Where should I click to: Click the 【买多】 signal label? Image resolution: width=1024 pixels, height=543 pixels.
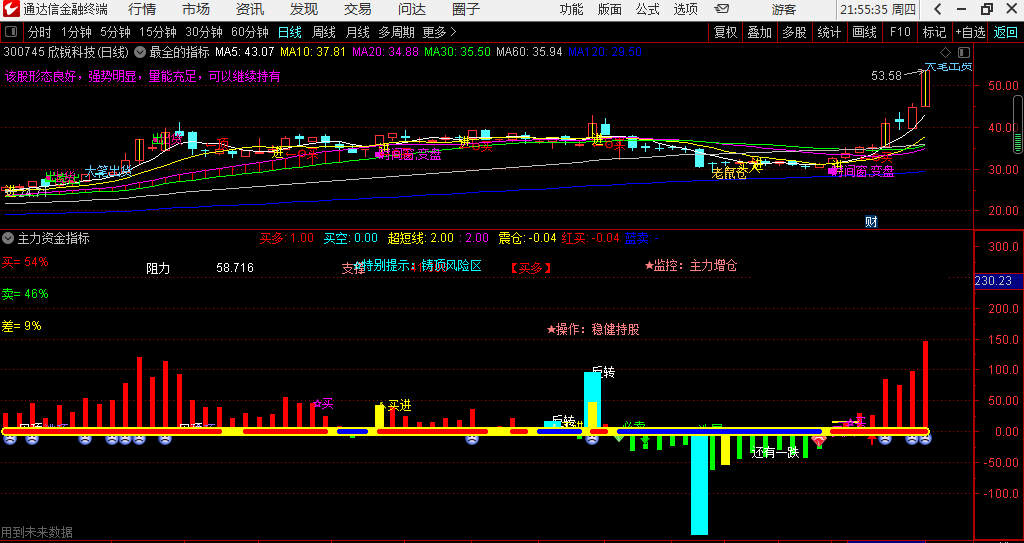[x=531, y=268]
